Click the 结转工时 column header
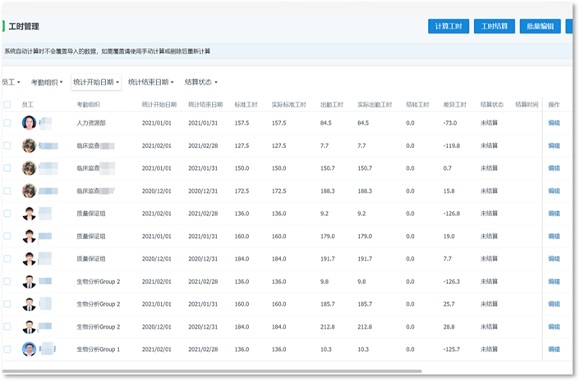The image size is (580, 385). coord(417,105)
